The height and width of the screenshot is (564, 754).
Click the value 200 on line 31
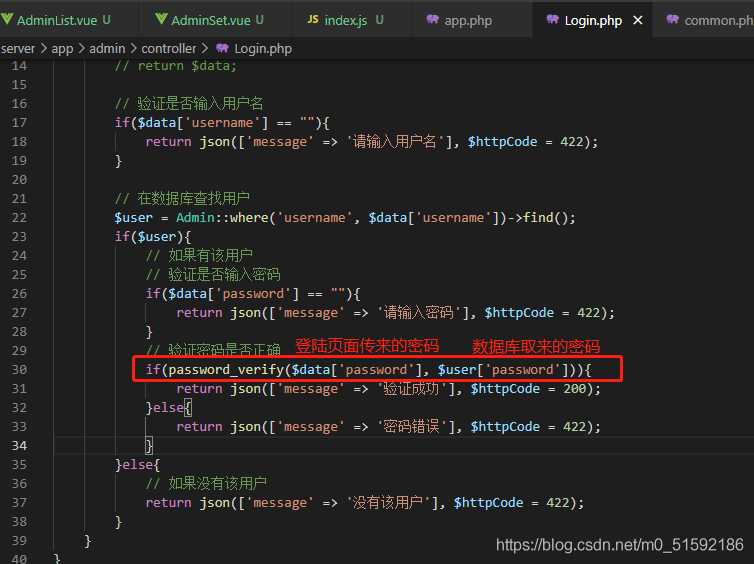click(x=575, y=389)
